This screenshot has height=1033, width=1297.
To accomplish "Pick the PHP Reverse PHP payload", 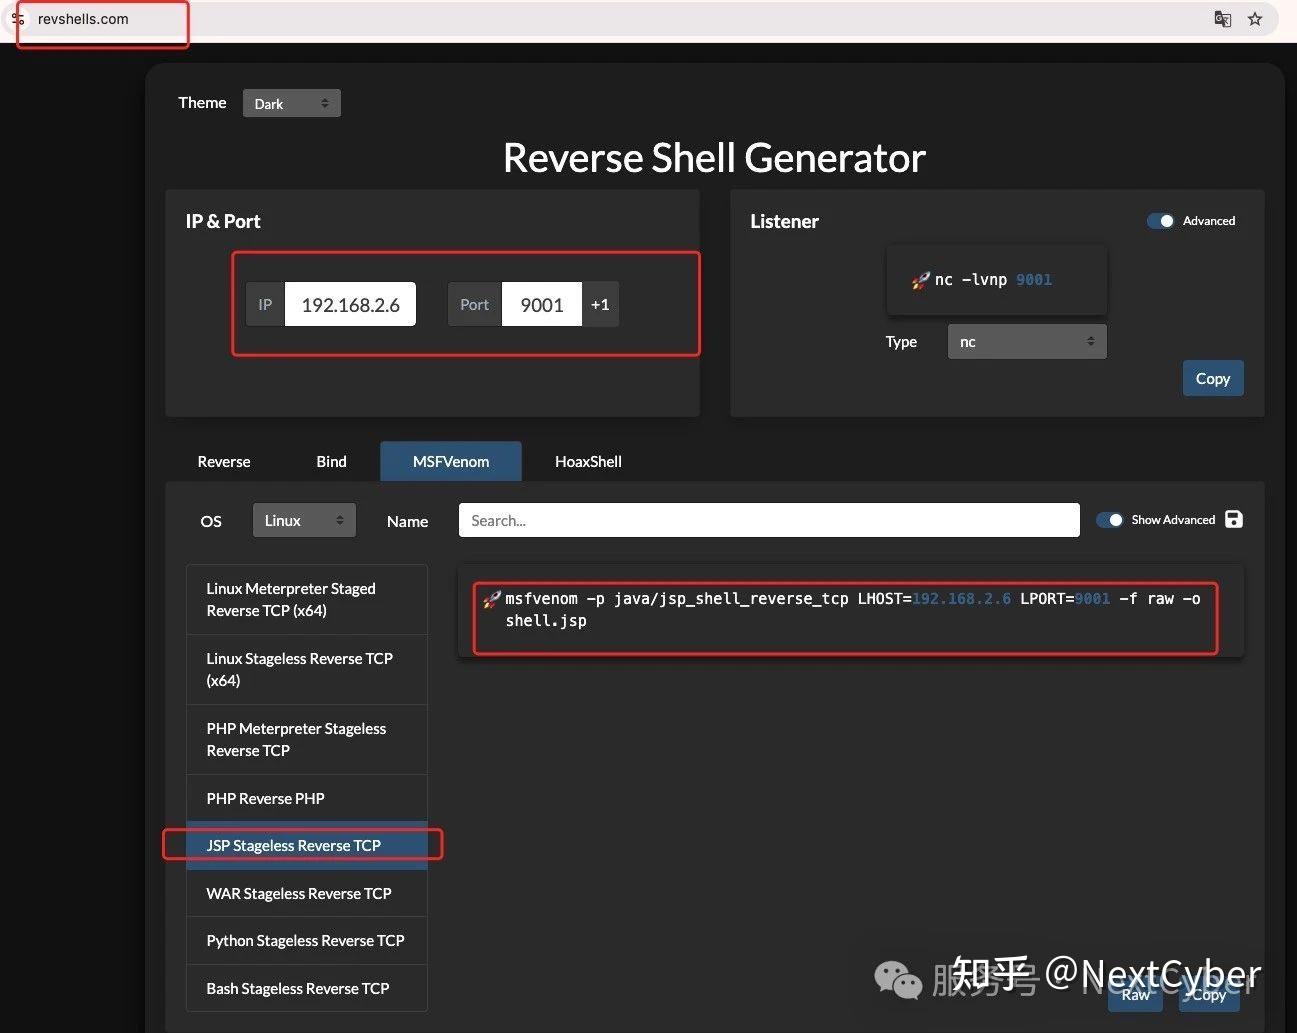I will (307, 798).
